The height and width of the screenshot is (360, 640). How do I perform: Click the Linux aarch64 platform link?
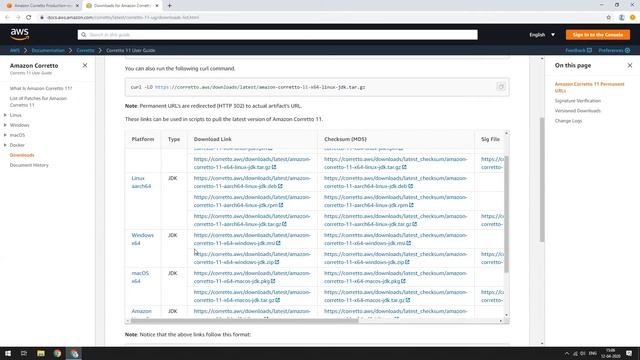(x=141, y=182)
